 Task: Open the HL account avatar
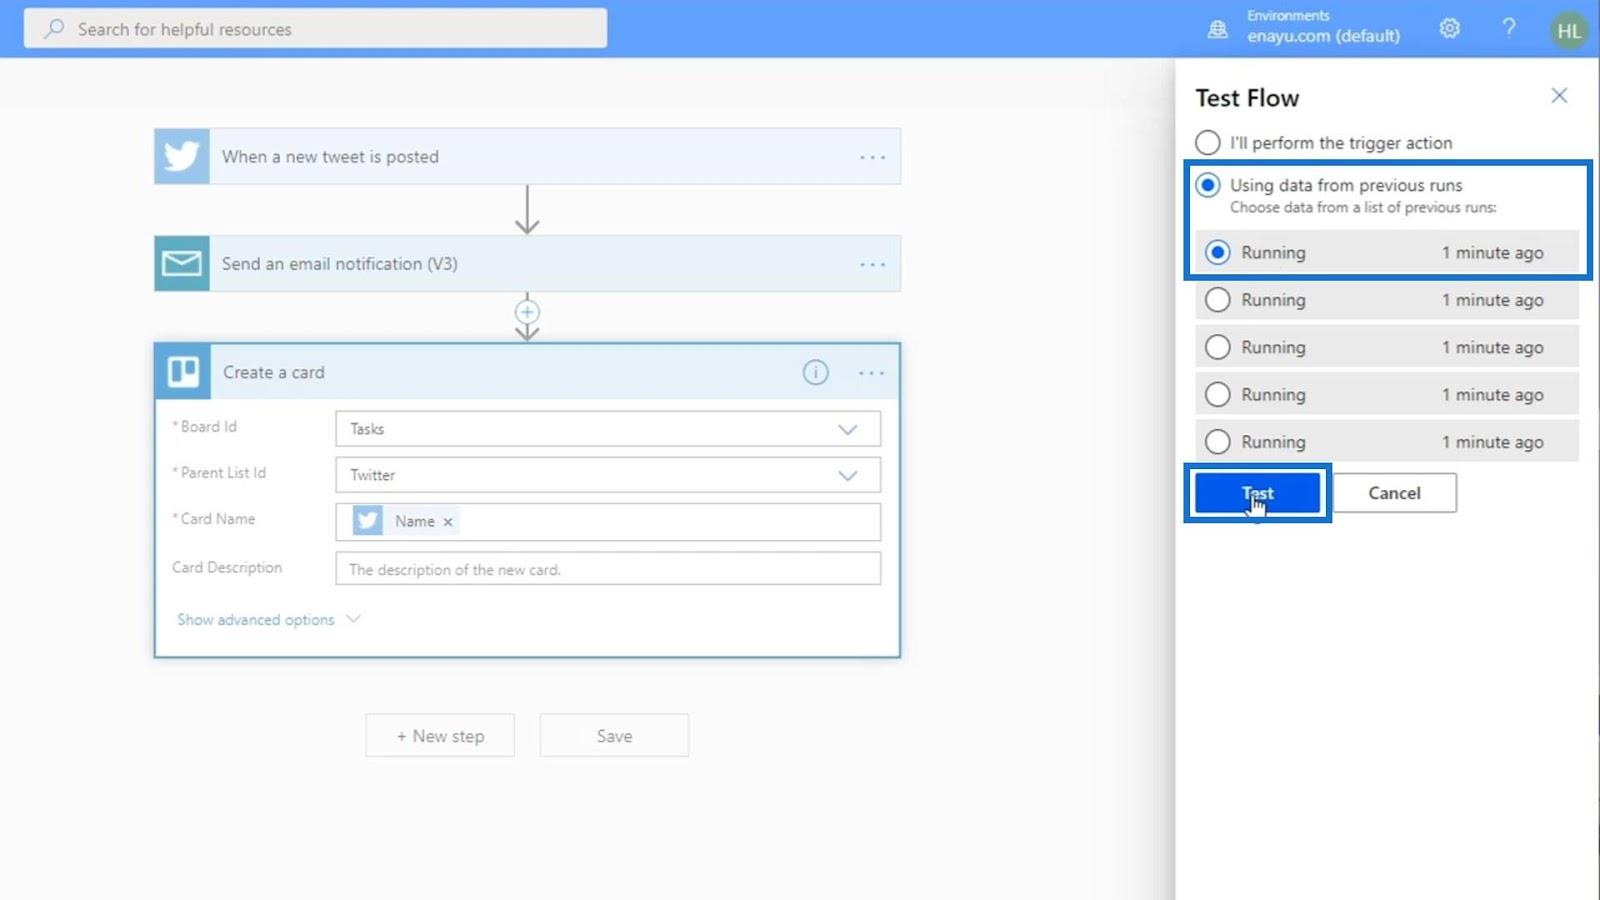1568,30
